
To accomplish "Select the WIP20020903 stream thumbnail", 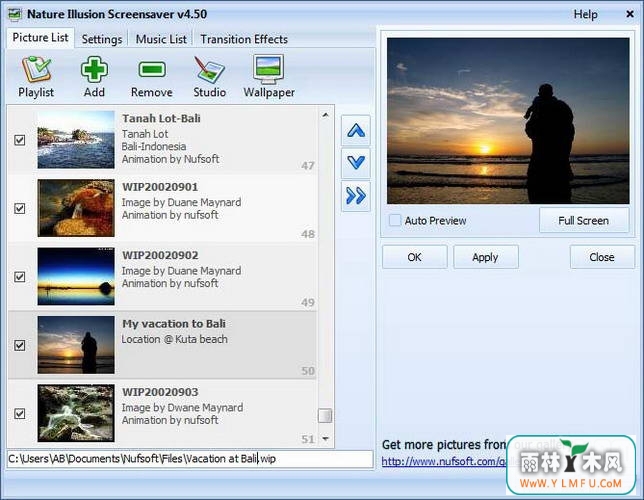I will pyautogui.click(x=76, y=413).
